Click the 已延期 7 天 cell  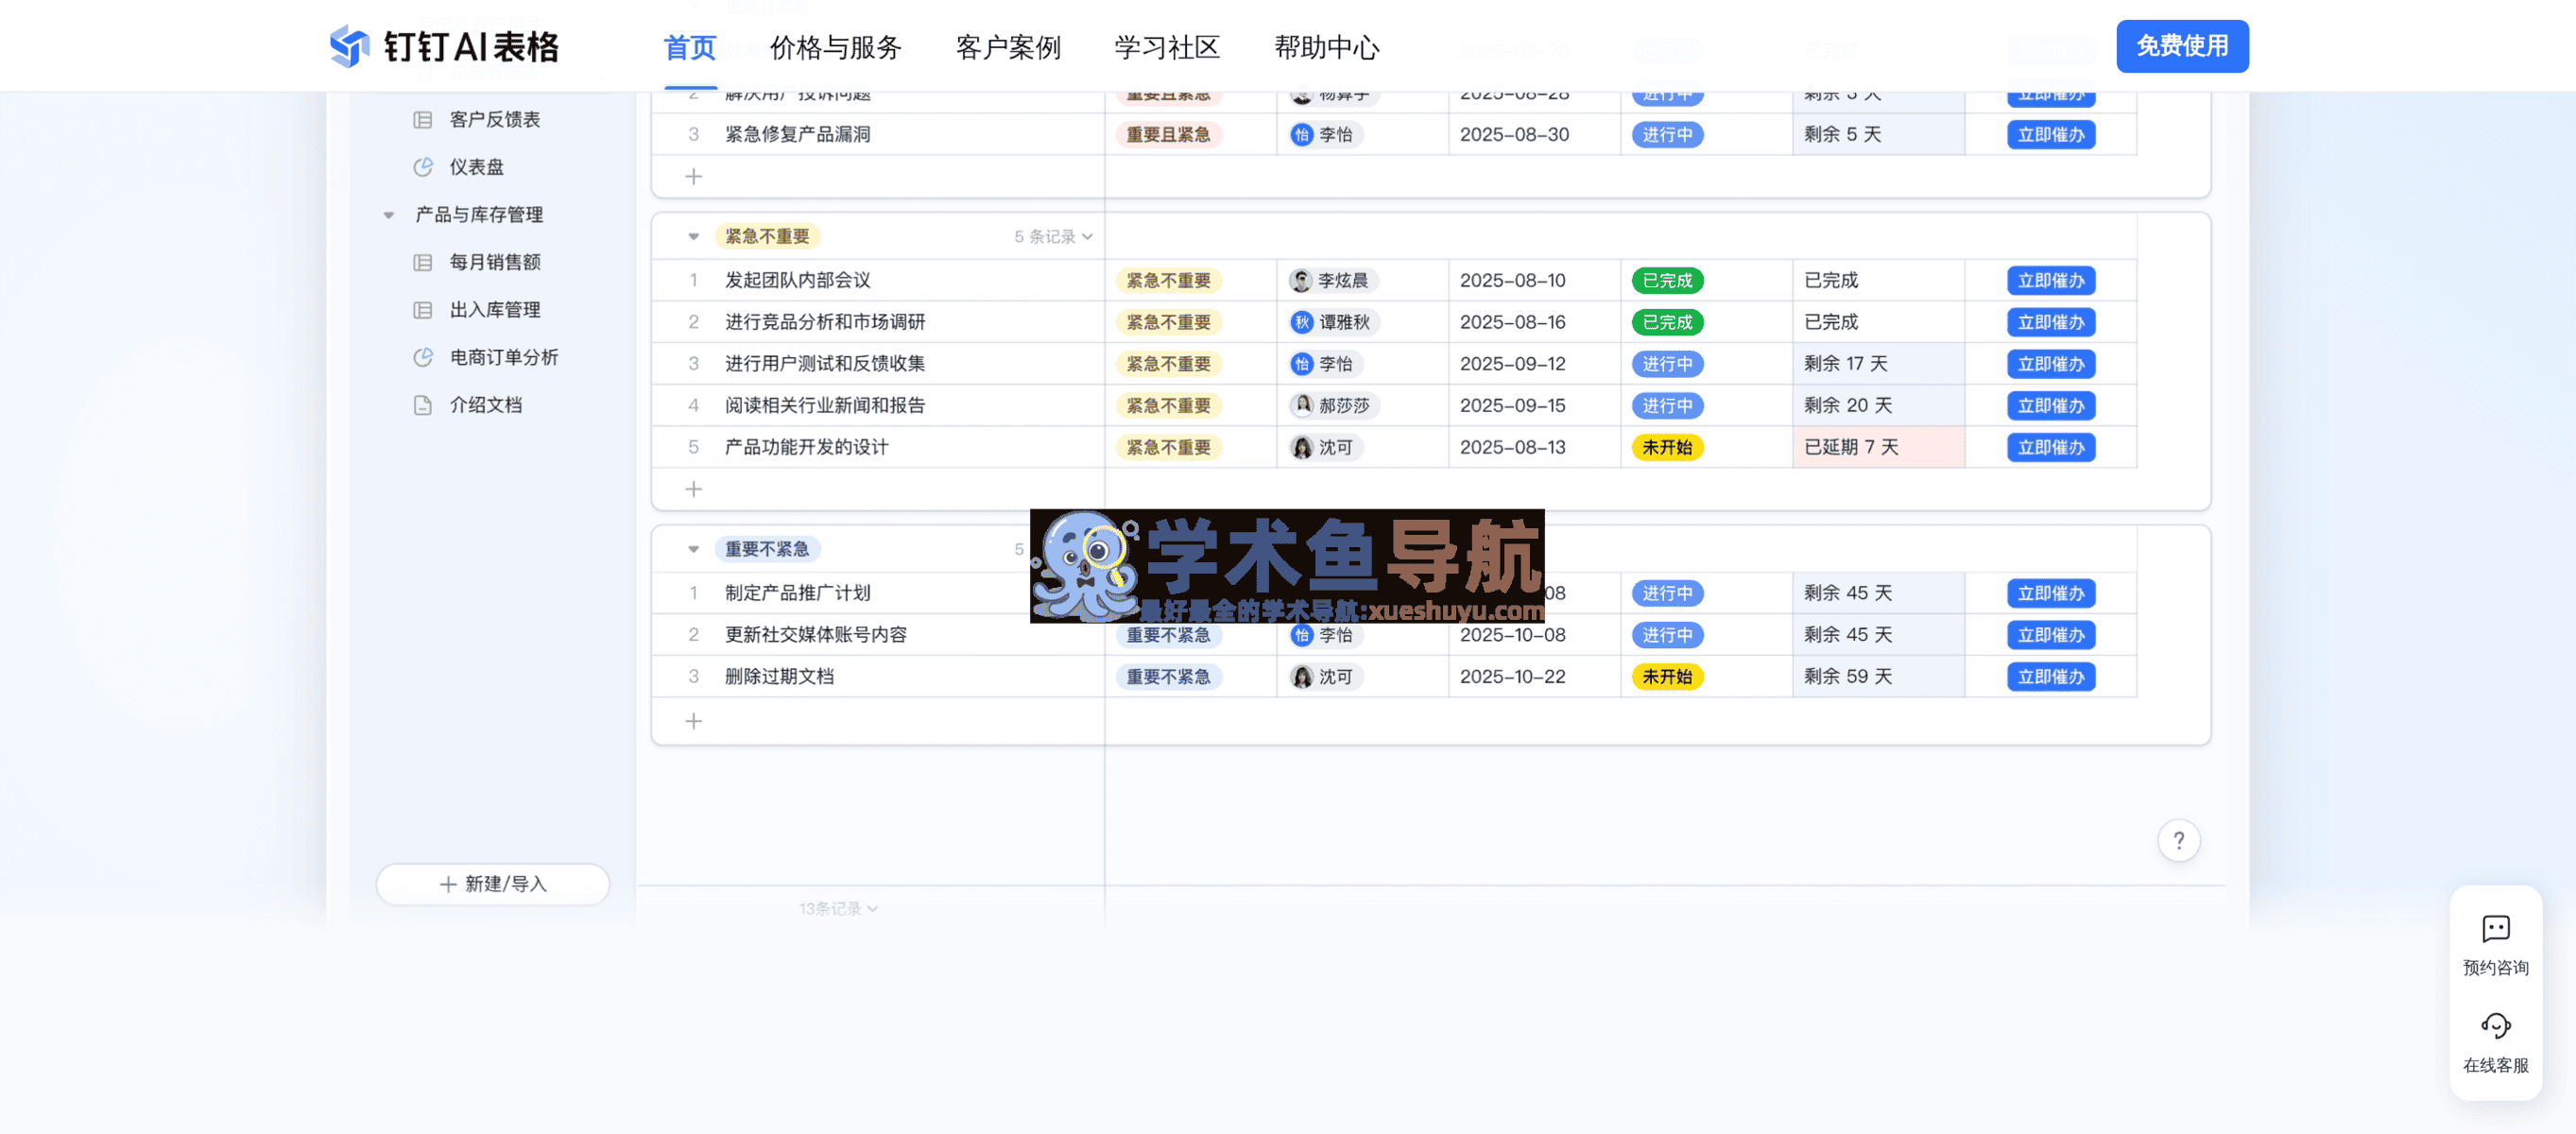[1877, 447]
